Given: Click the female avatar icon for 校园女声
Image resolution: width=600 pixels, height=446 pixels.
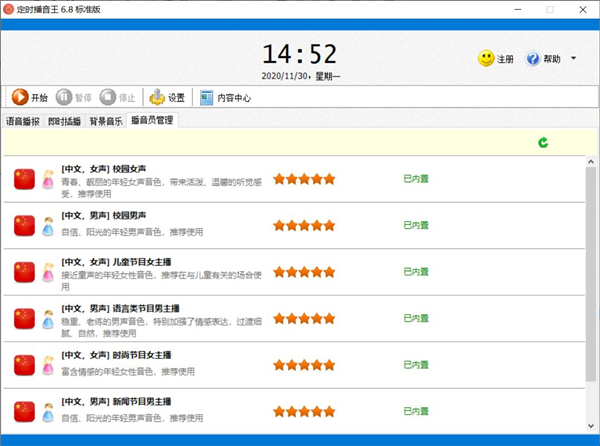Looking at the screenshot, I should pos(48,179).
